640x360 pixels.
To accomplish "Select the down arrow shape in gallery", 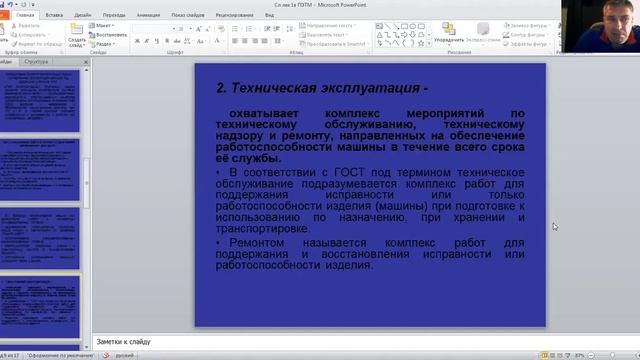I will pos(413,35).
